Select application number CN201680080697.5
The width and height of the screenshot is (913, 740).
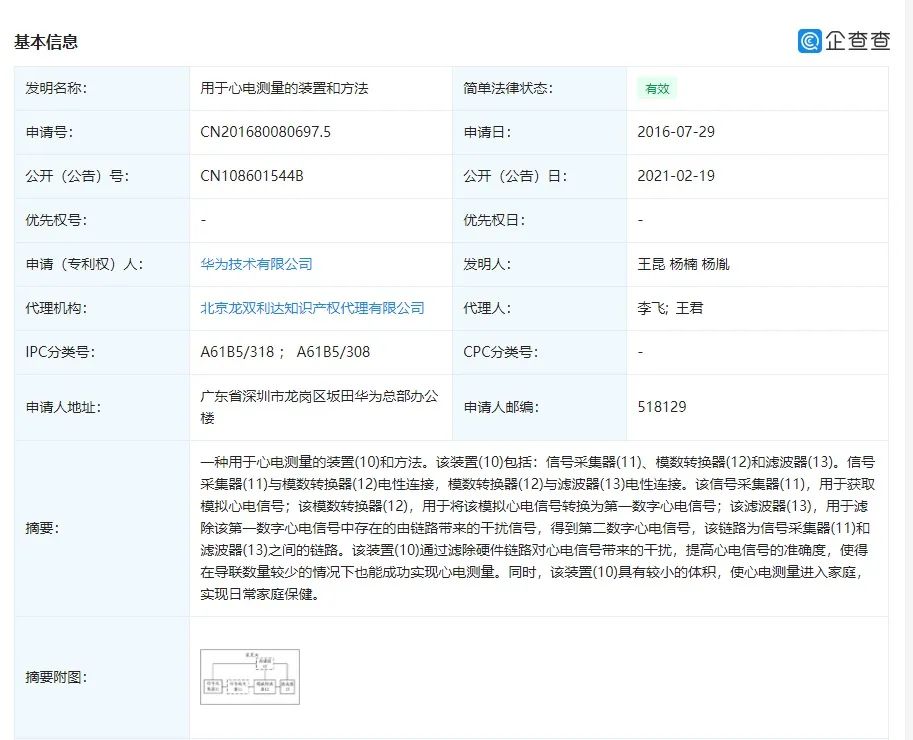pyautogui.click(x=265, y=132)
